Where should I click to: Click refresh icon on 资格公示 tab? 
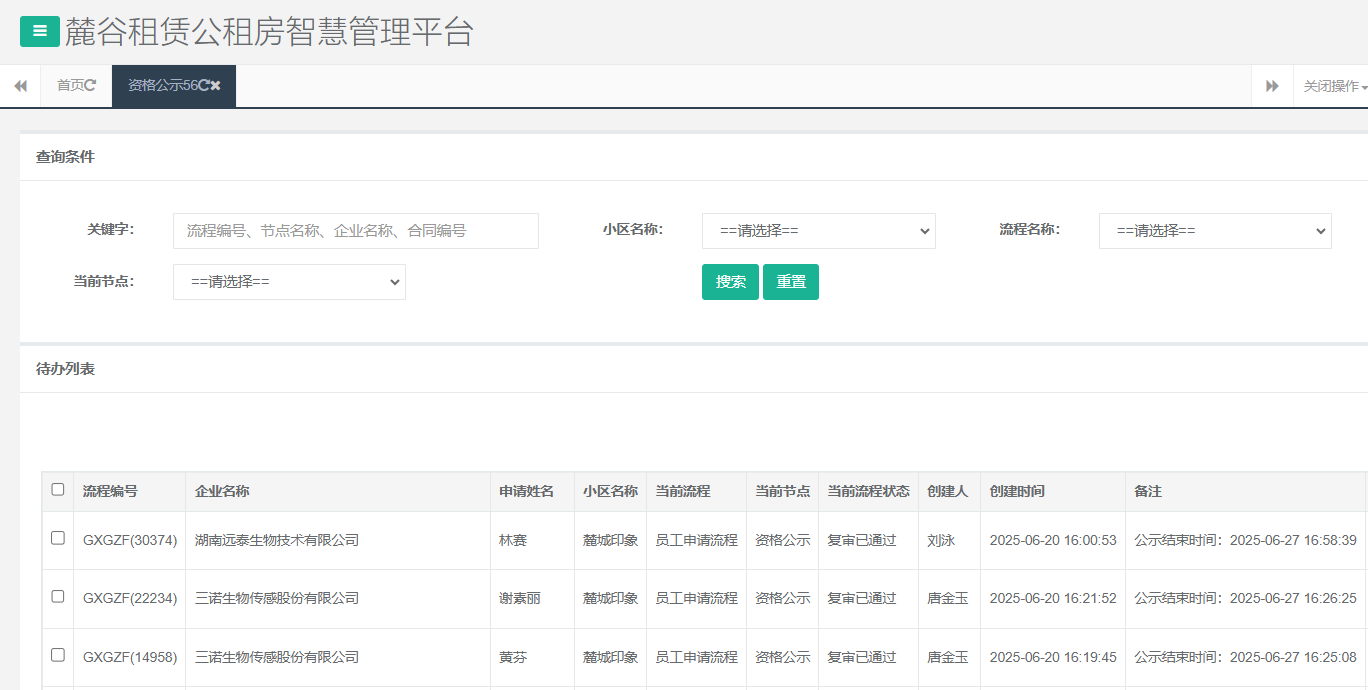coord(203,86)
